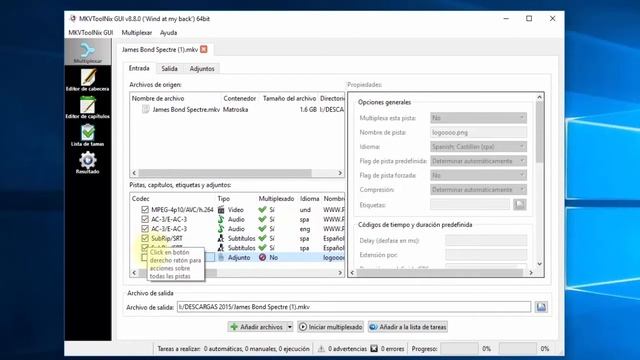Switch to the Adjuntos tab
640x360 pixels.
tap(202, 69)
